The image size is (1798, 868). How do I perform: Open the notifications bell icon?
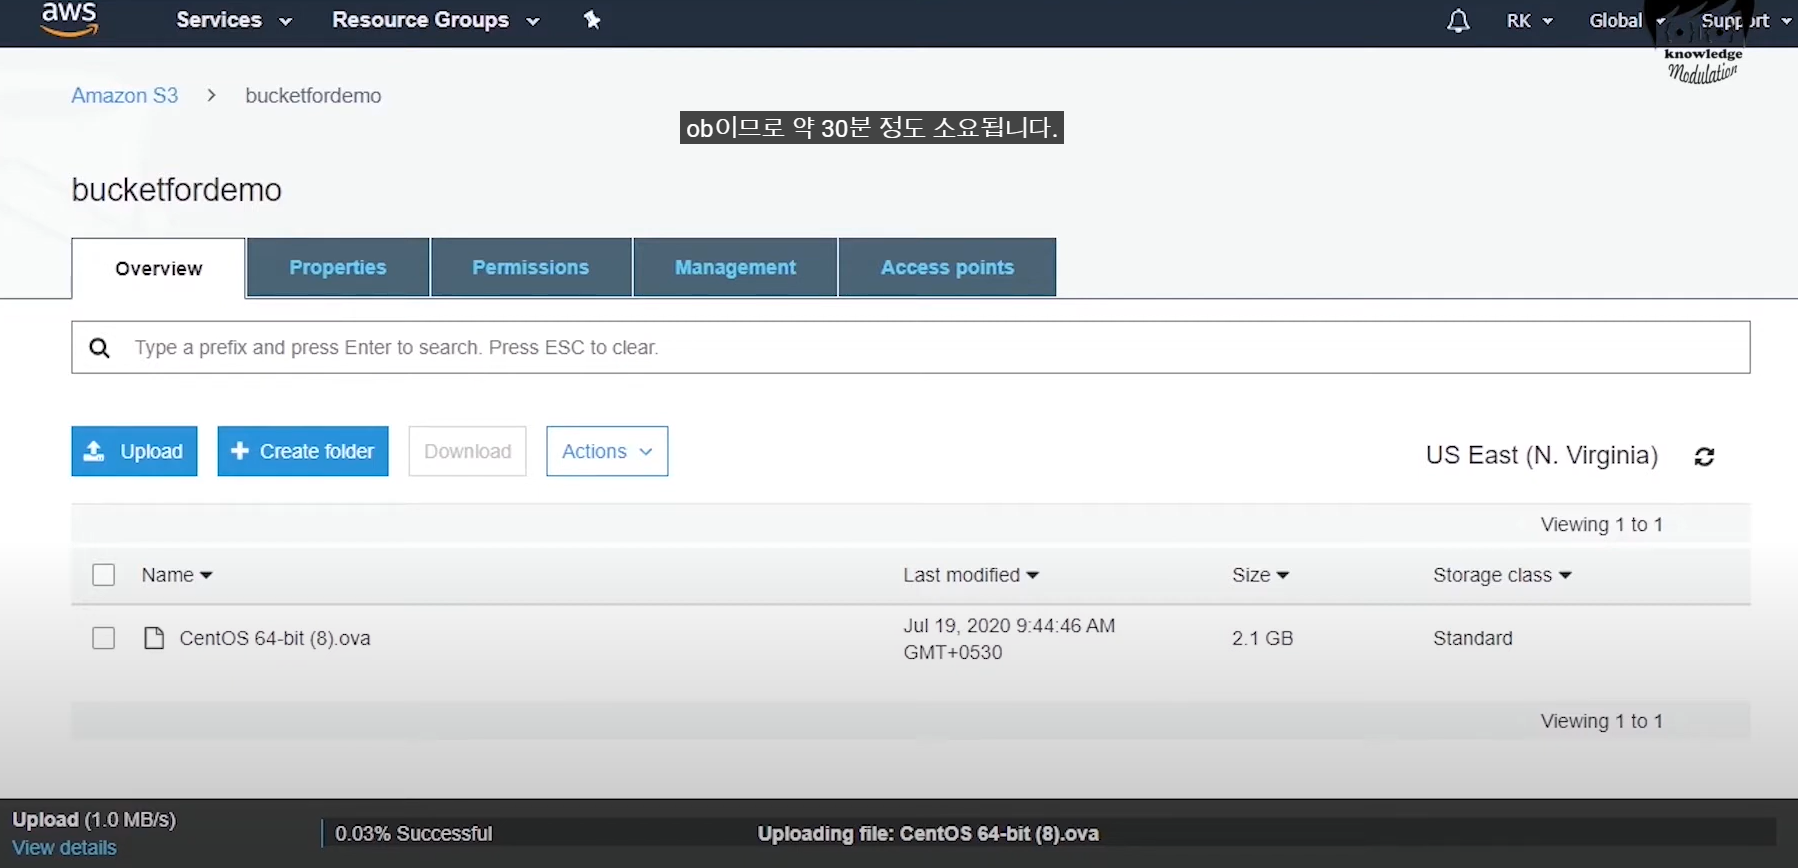(1458, 21)
